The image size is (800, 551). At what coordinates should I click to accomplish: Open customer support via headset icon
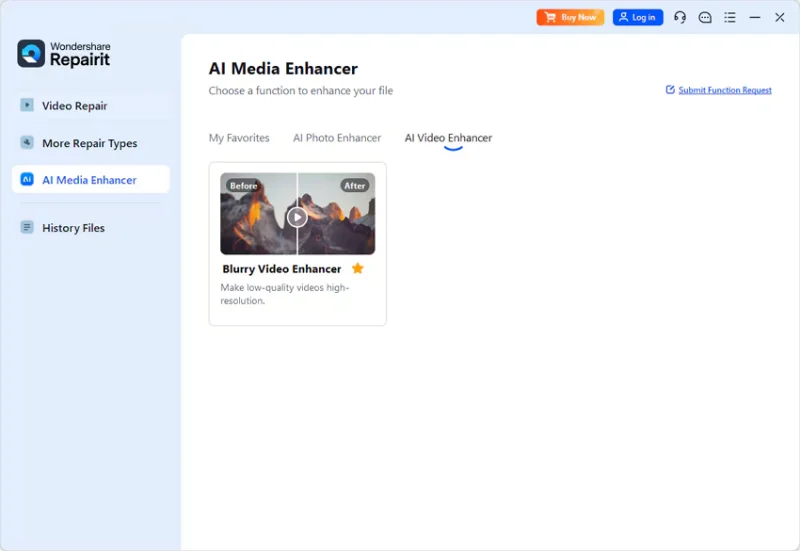680,17
